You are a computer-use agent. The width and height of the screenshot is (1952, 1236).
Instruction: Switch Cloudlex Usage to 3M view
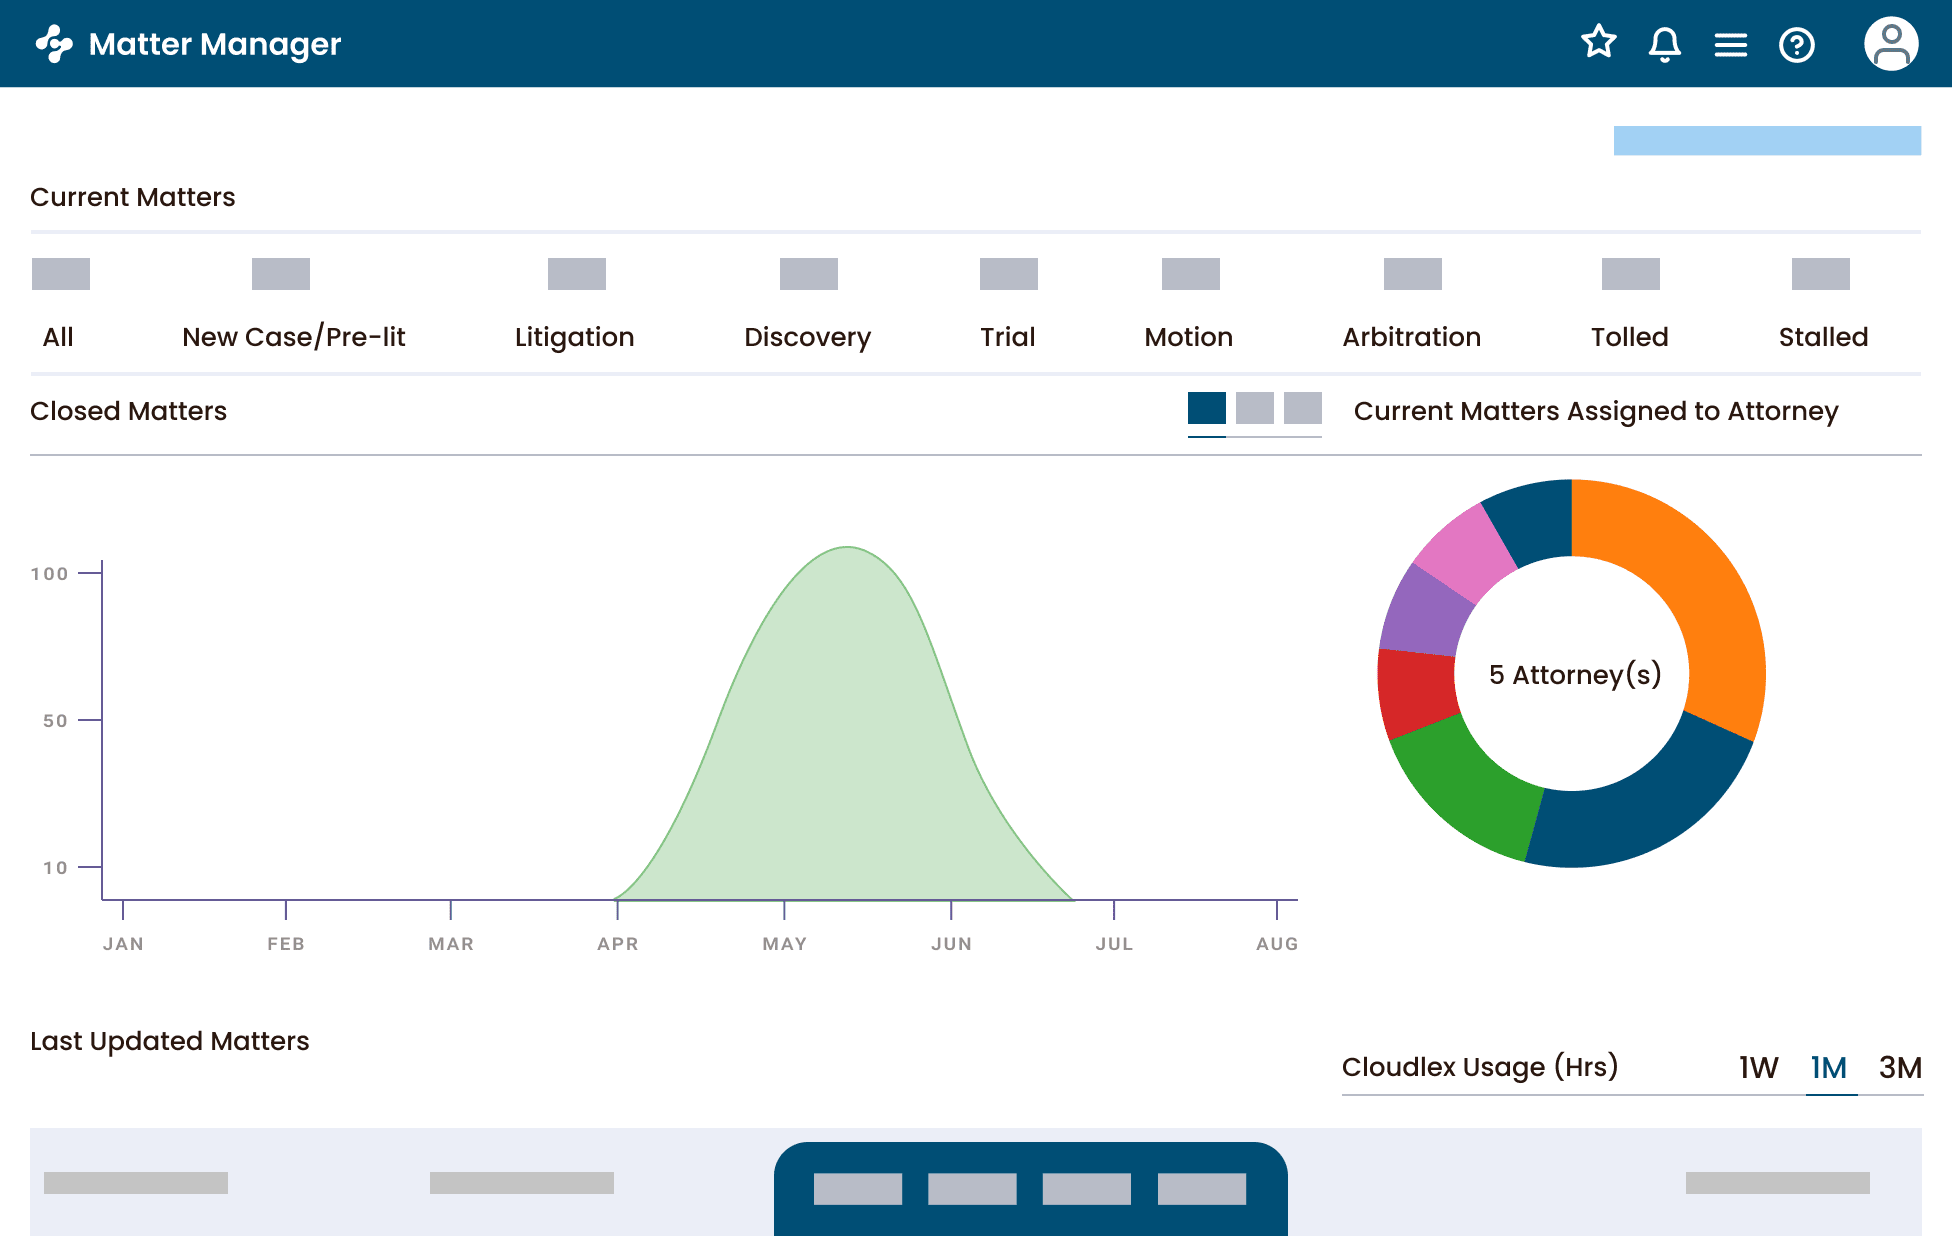point(1898,1068)
